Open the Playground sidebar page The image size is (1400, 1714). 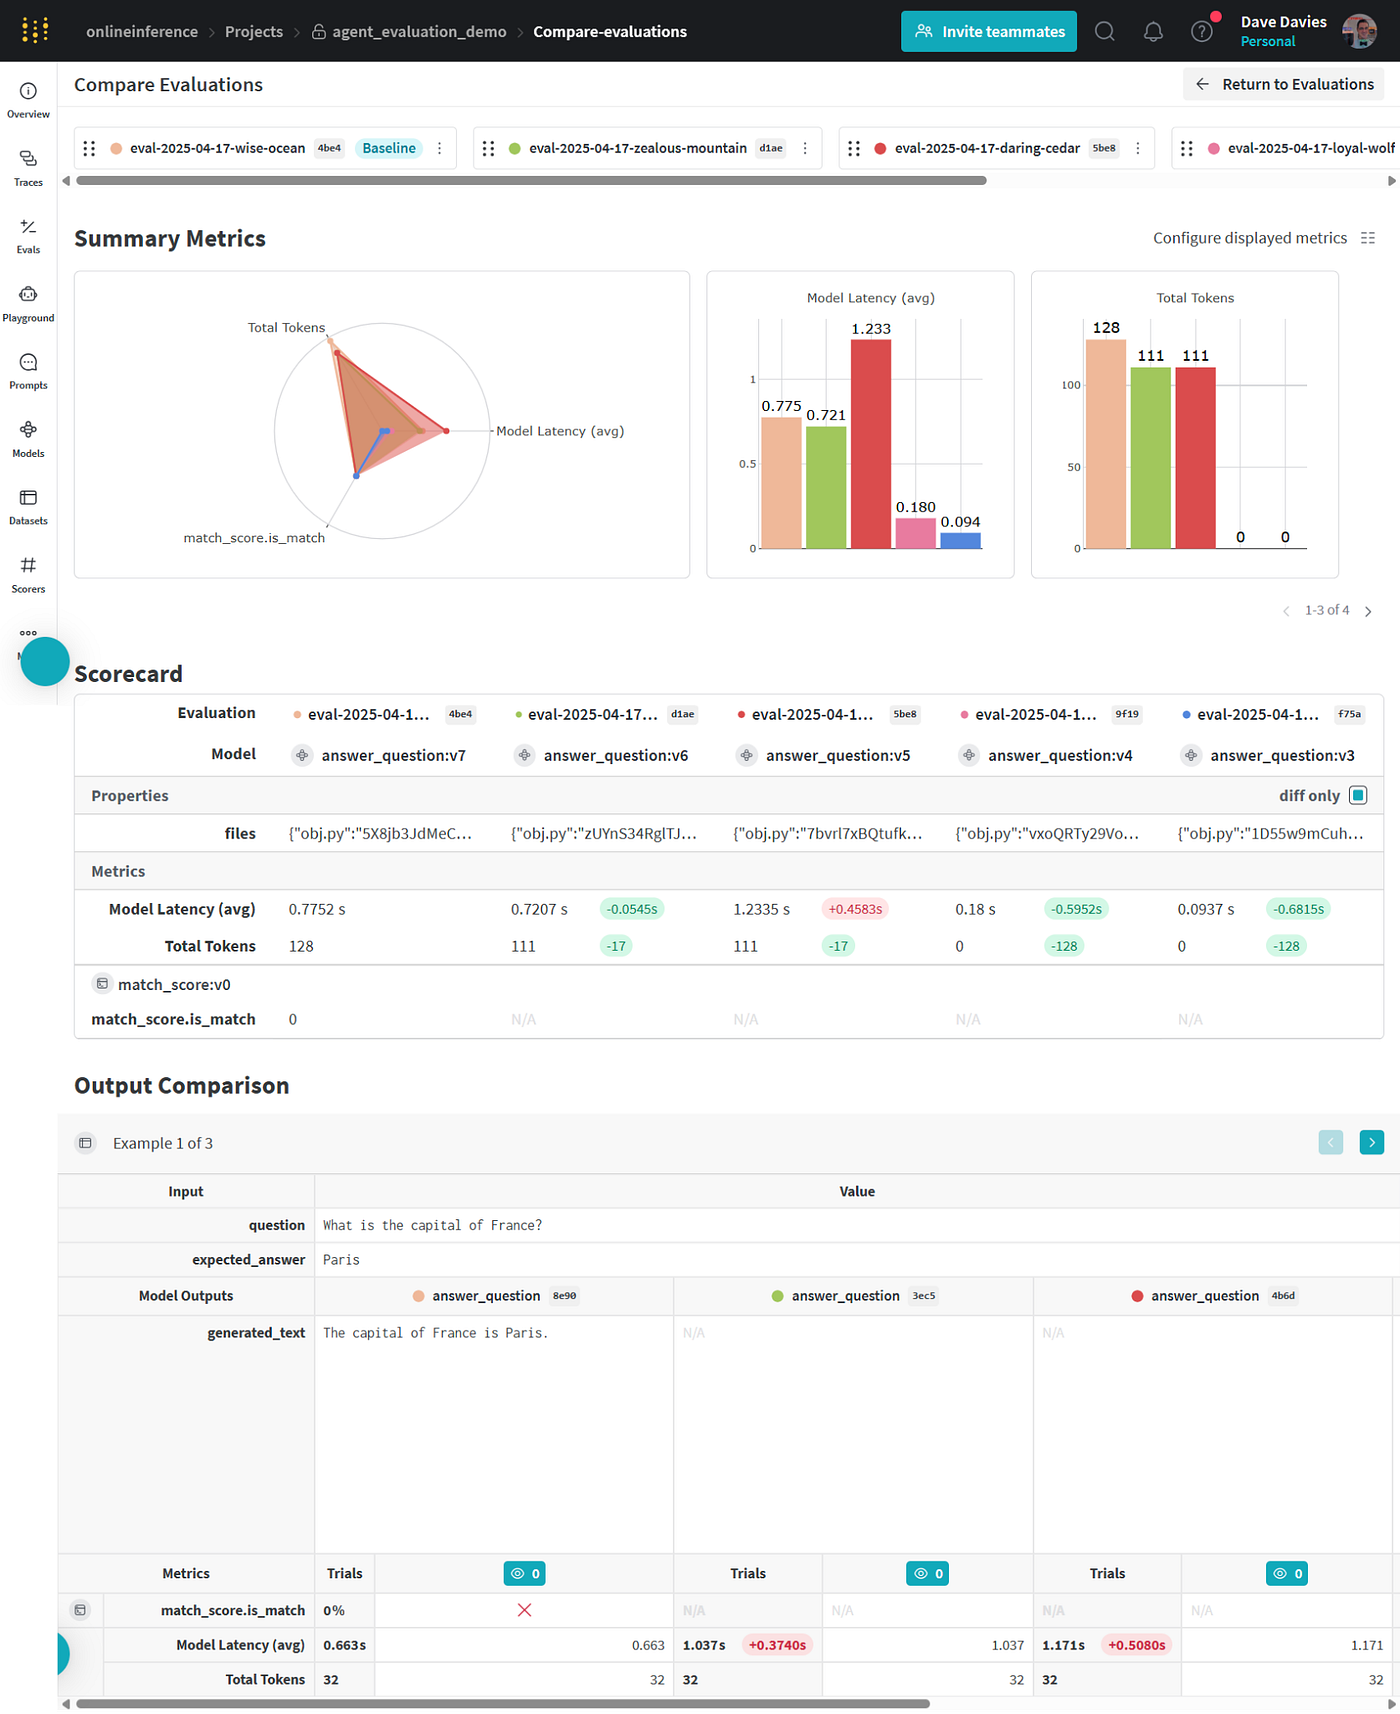coord(28,305)
